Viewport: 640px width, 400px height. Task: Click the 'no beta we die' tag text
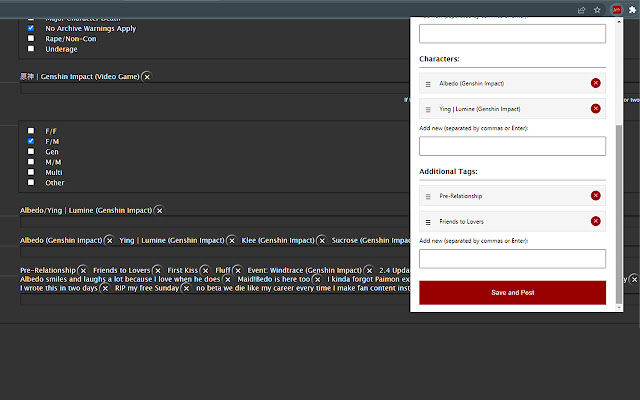303,288
